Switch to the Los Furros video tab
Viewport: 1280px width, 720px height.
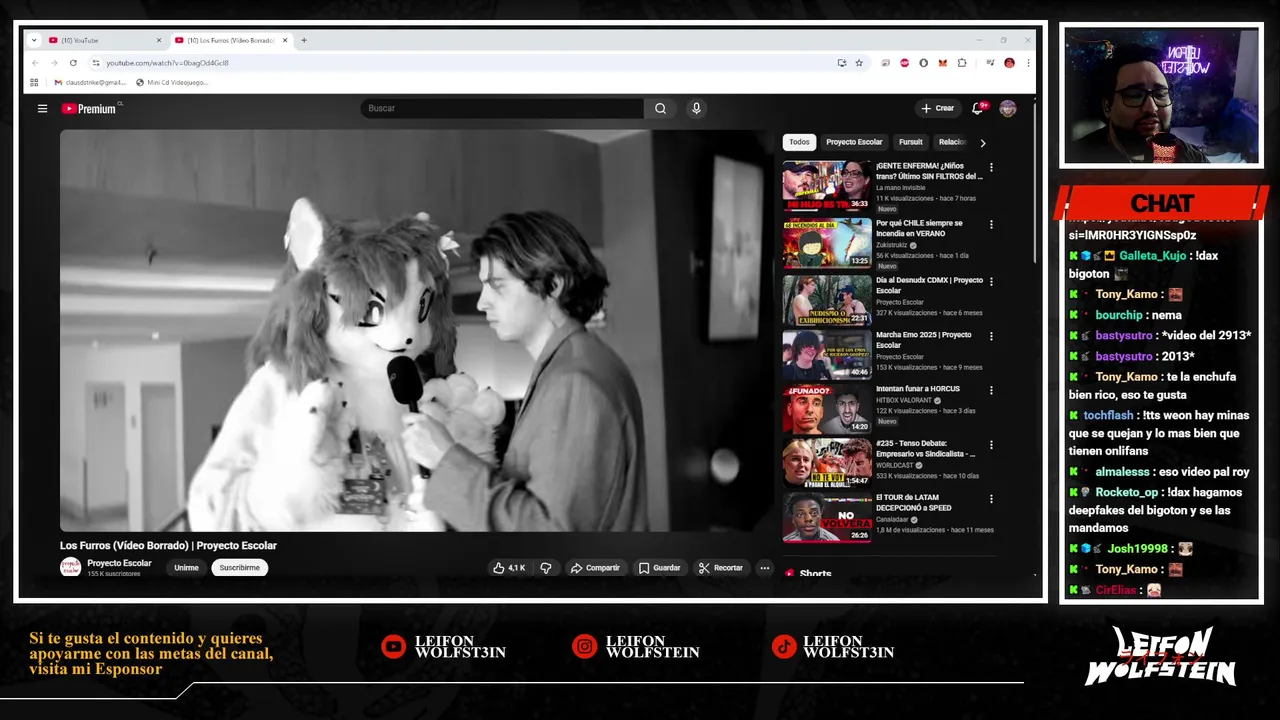tap(230, 40)
